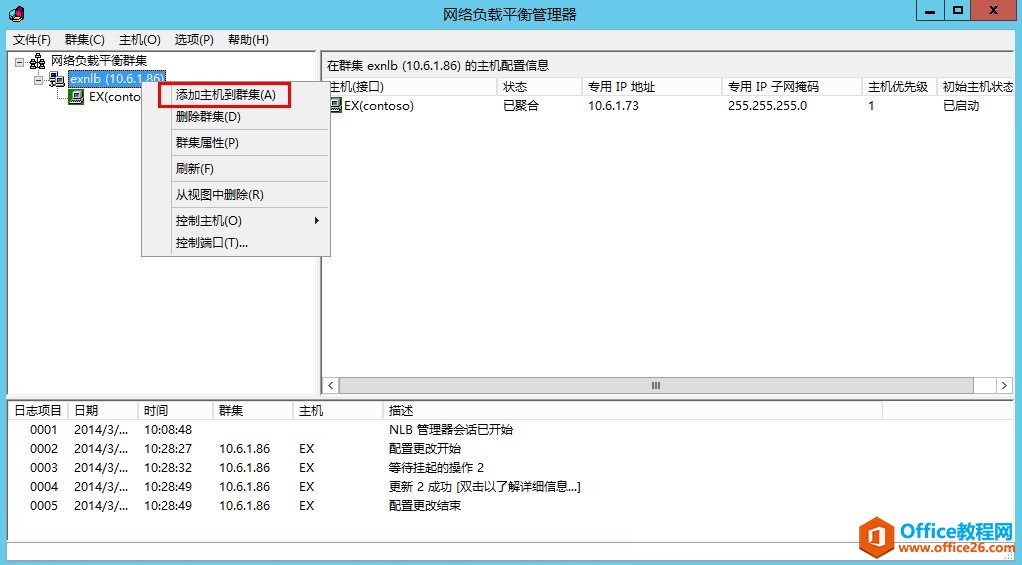Click the 日期 log column header
Viewport: 1022px width, 565px height.
point(102,411)
